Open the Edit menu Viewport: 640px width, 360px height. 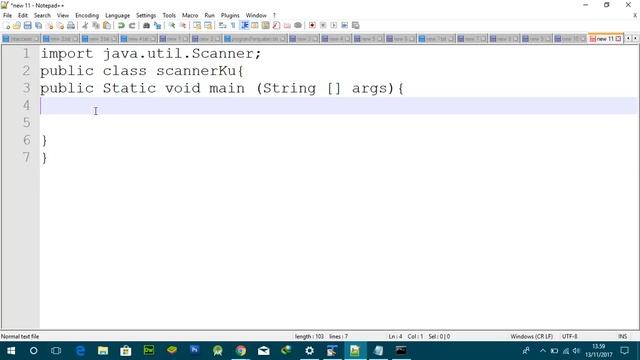coord(23,16)
